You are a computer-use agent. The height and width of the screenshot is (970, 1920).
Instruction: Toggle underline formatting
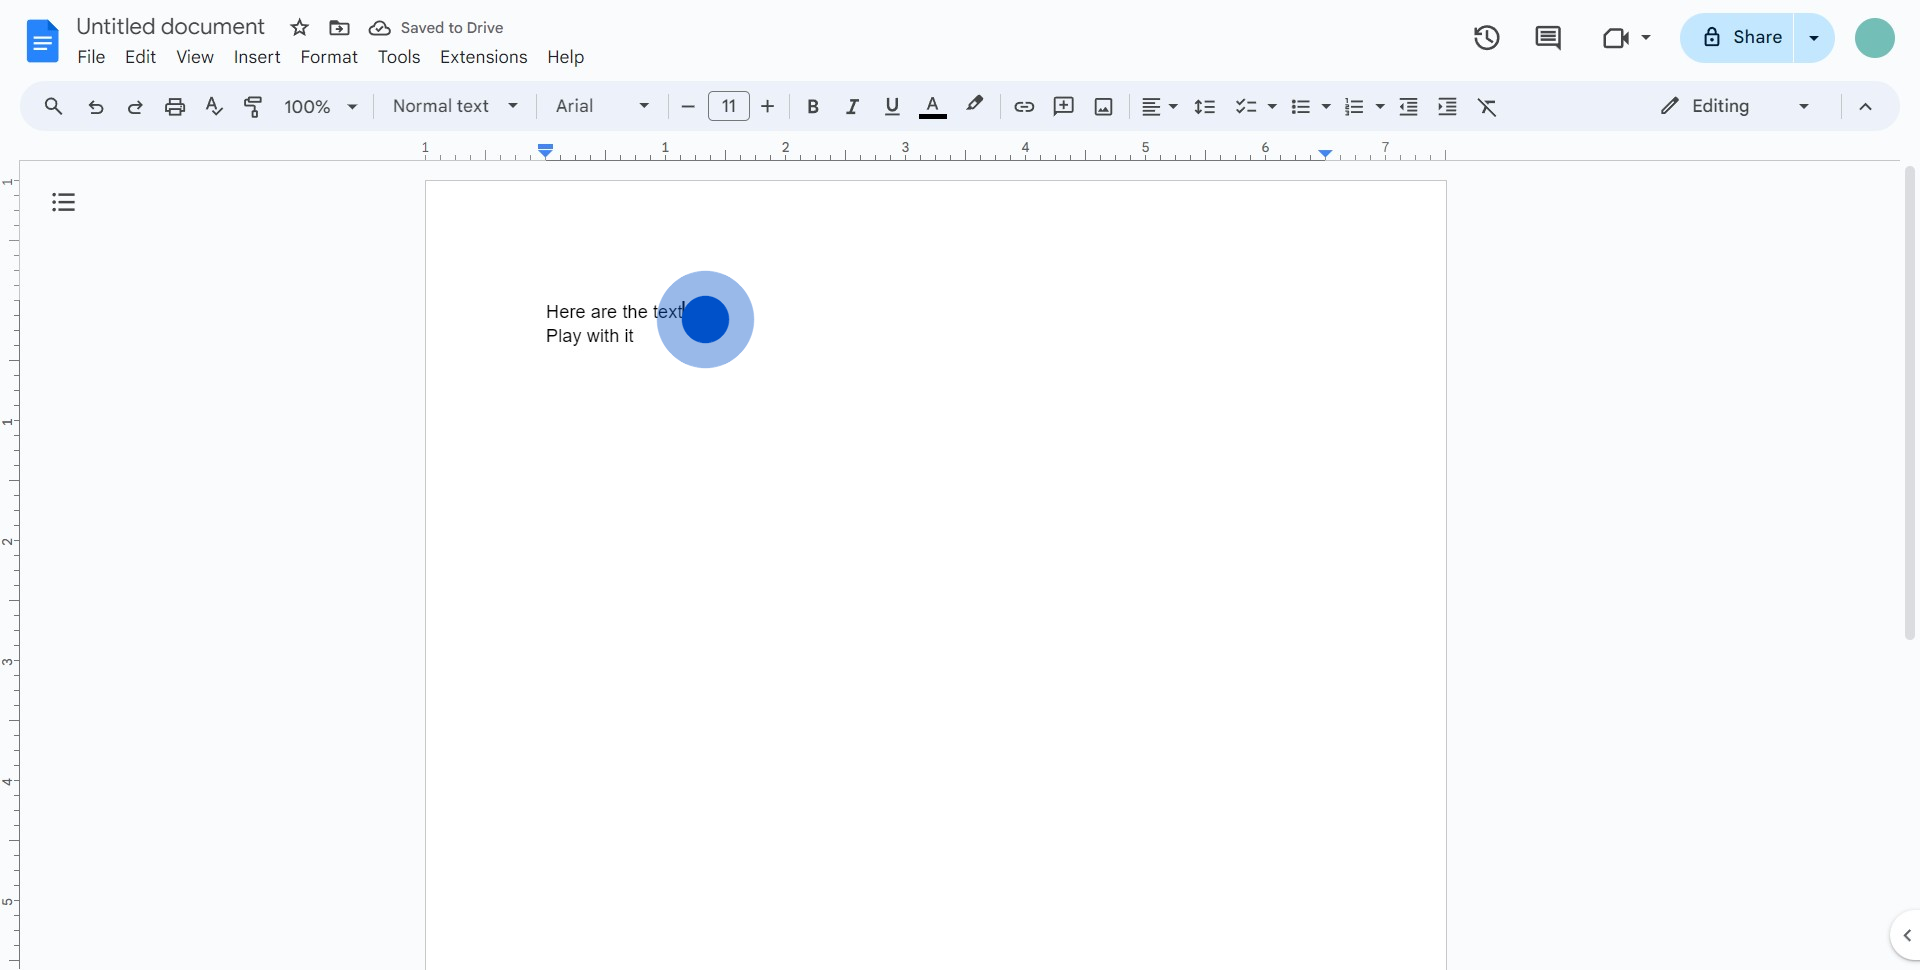(x=892, y=107)
